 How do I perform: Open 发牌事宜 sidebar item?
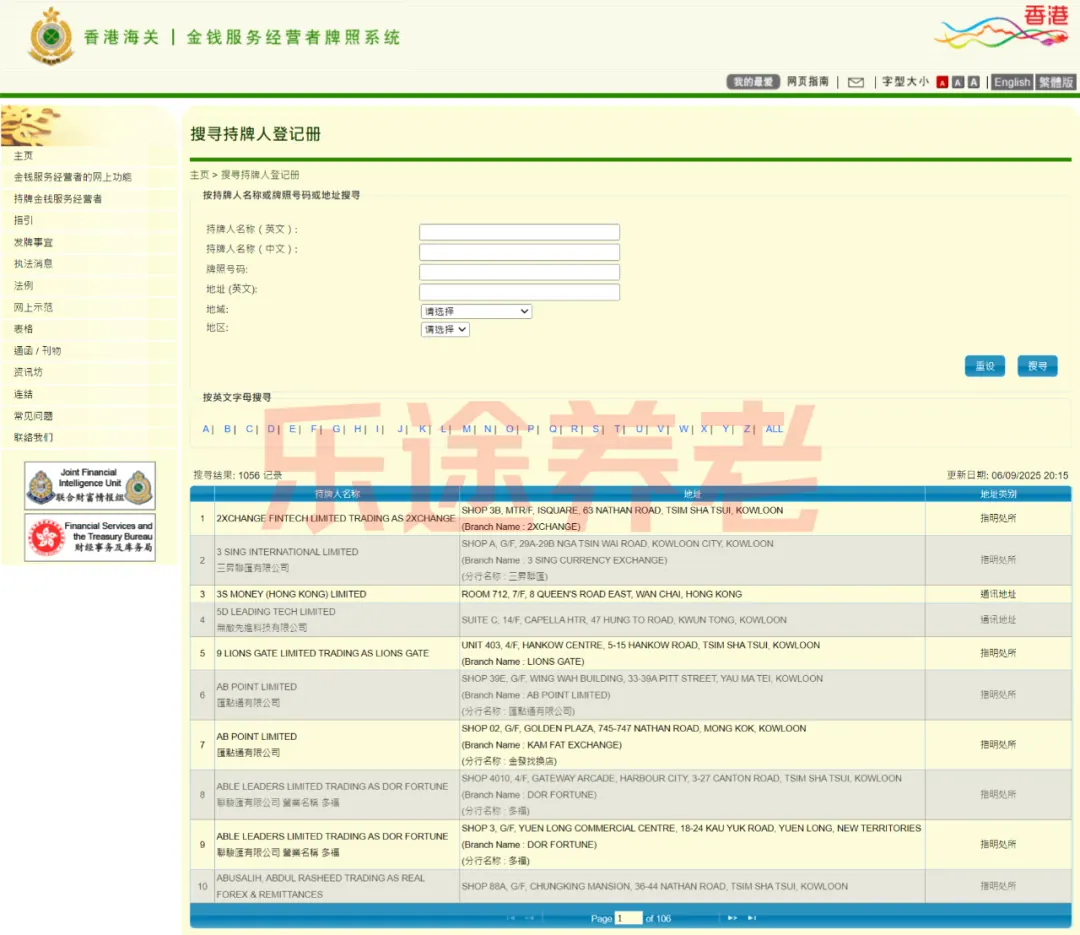pos(32,242)
